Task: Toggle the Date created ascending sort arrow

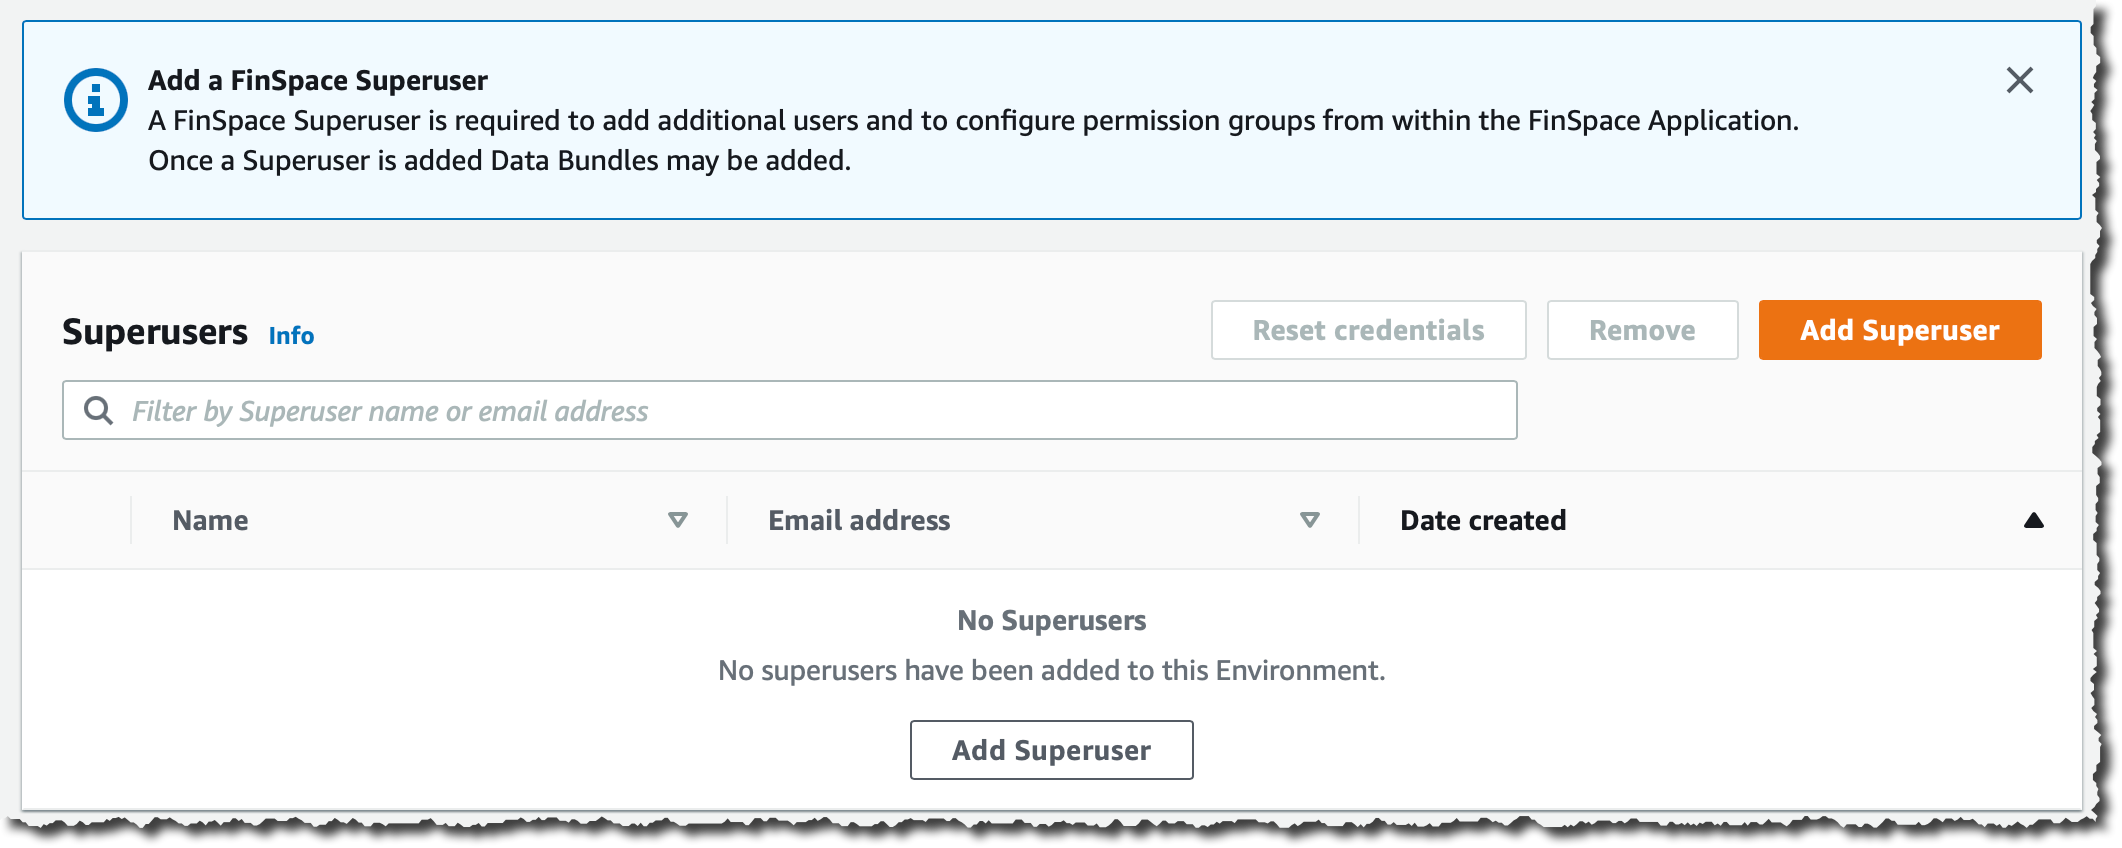Action: (x=2033, y=520)
